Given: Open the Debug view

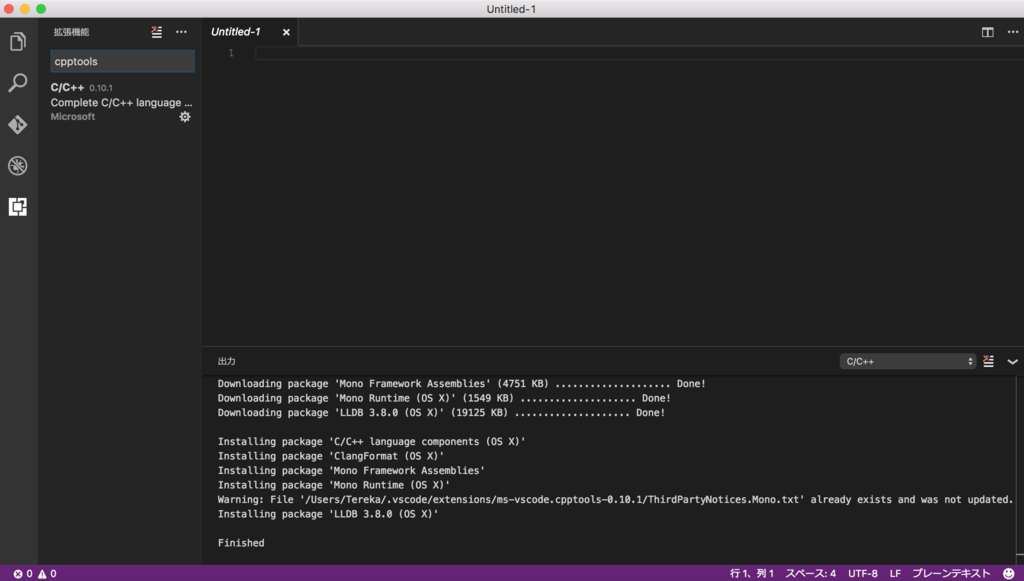Looking at the screenshot, I should click(18, 166).
